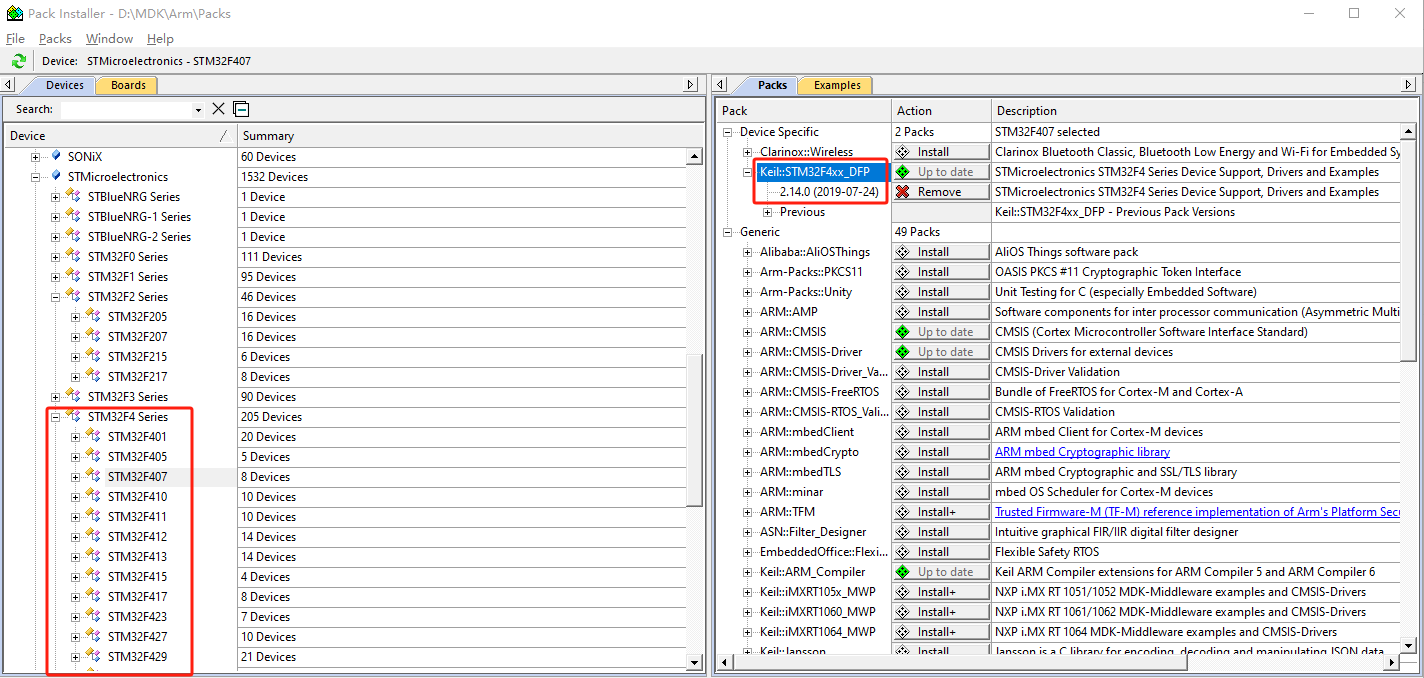Open the Help menu

(160, 39)
